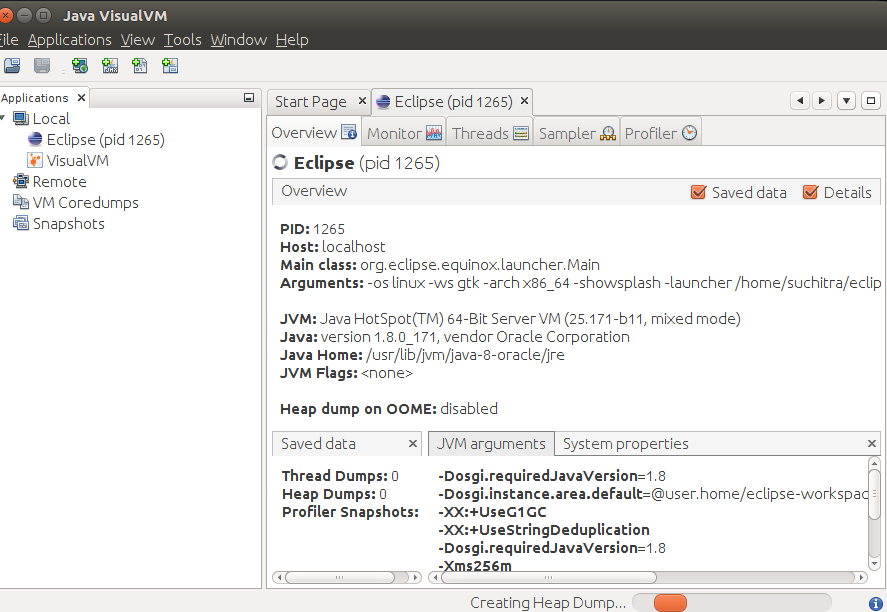This screenshot has width=887, height=612.
Task: Click the Creating Heap Dump status text
Action: (x=548, y=603)
